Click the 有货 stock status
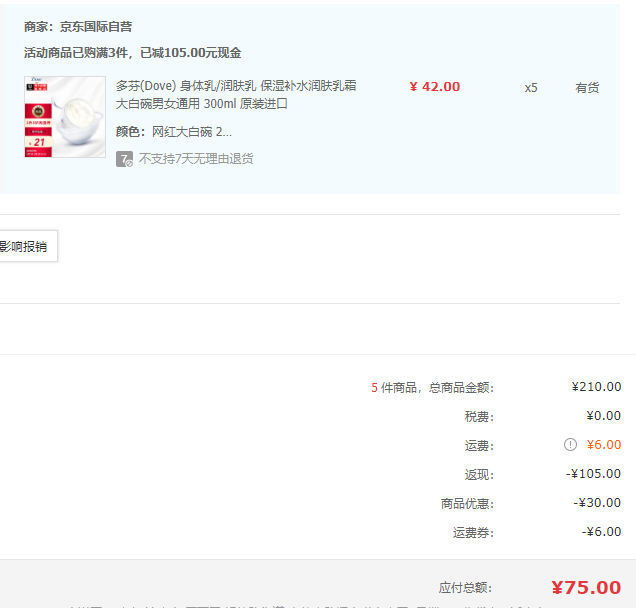Screen dimensions: 636x608 point(587,88)
